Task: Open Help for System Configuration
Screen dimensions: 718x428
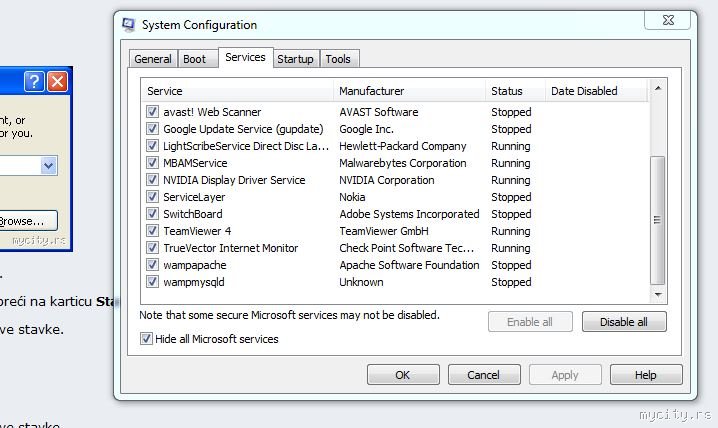Action: pos(646,375)
